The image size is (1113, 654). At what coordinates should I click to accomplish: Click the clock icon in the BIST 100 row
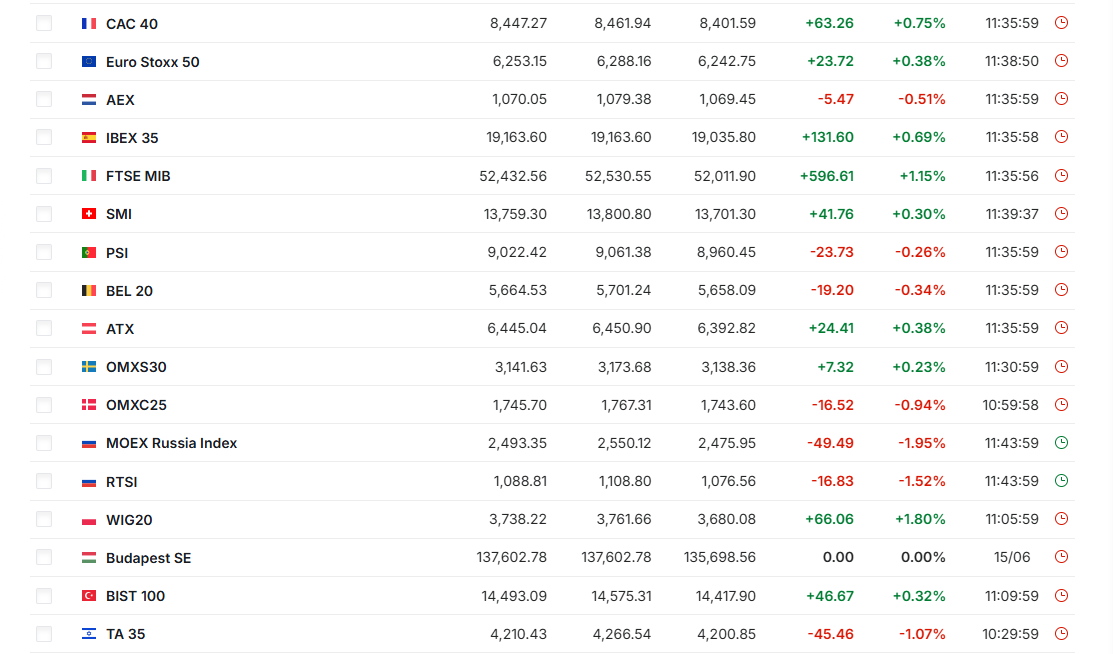coord(1061,596)
